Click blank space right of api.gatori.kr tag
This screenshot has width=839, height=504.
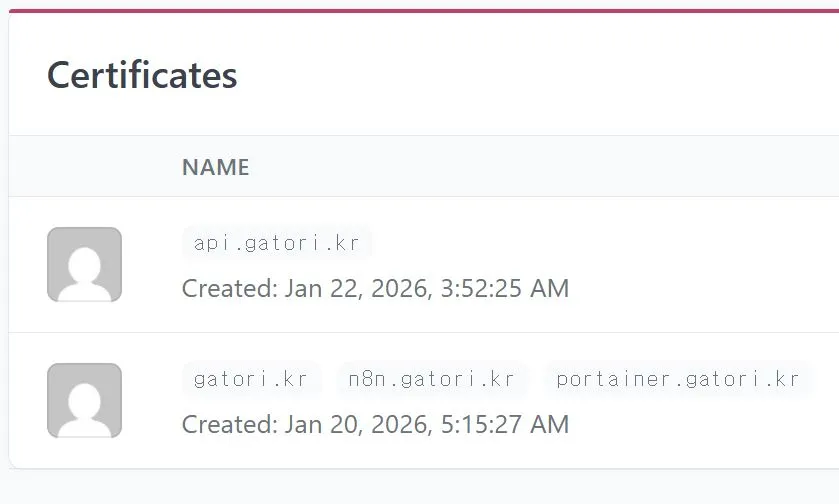[600, 242]
